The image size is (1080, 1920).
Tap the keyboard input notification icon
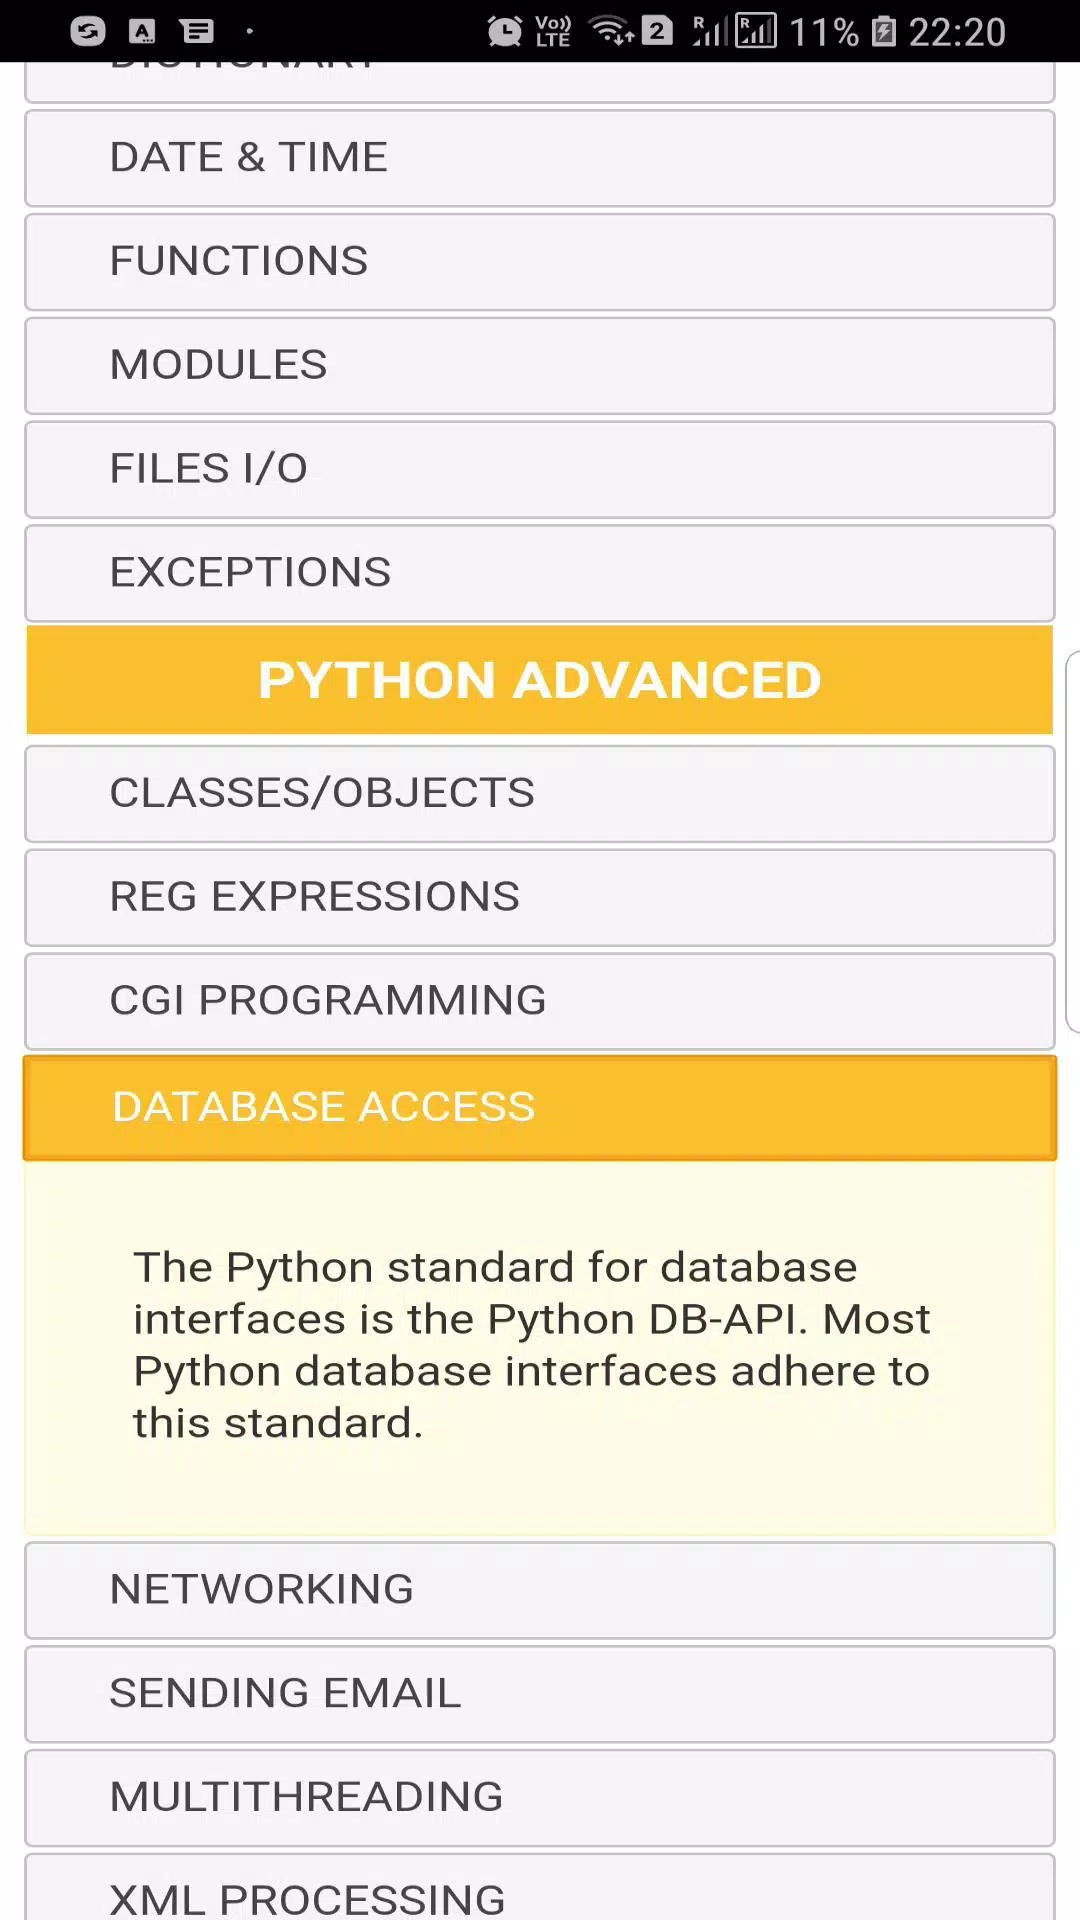click(142, 32)
